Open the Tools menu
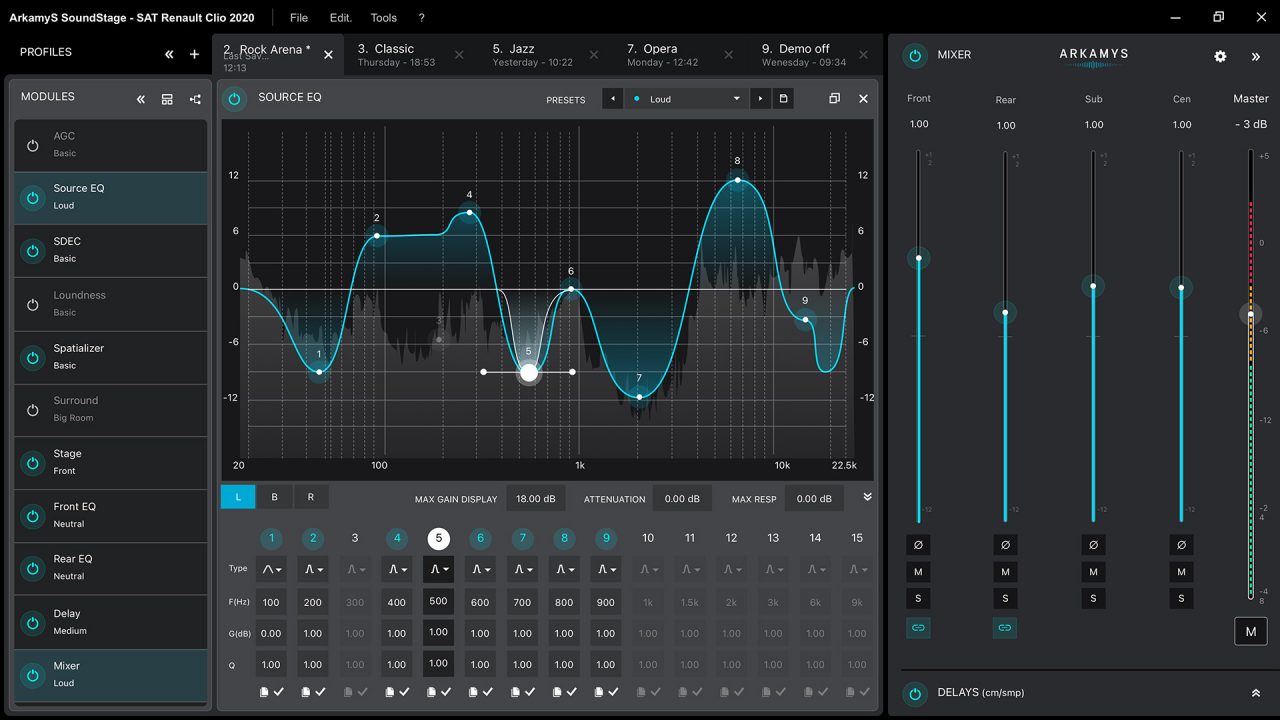This screenshot has height=720, width=1280. [x=383, y=18]
